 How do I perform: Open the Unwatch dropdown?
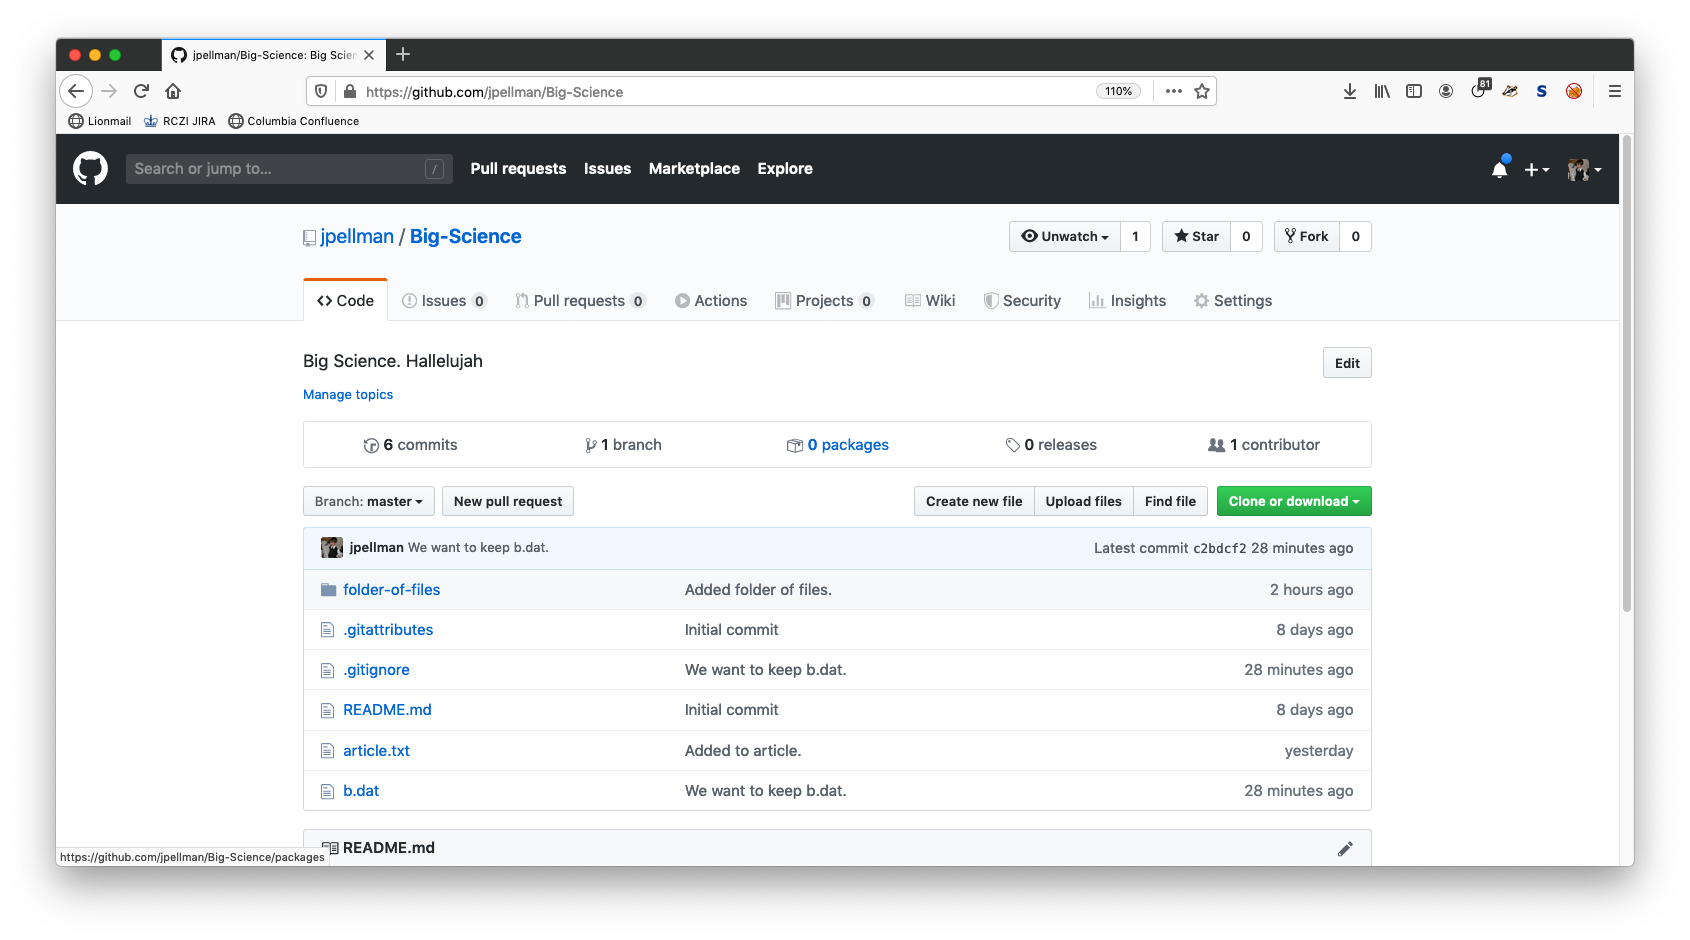coord(1065,237)
